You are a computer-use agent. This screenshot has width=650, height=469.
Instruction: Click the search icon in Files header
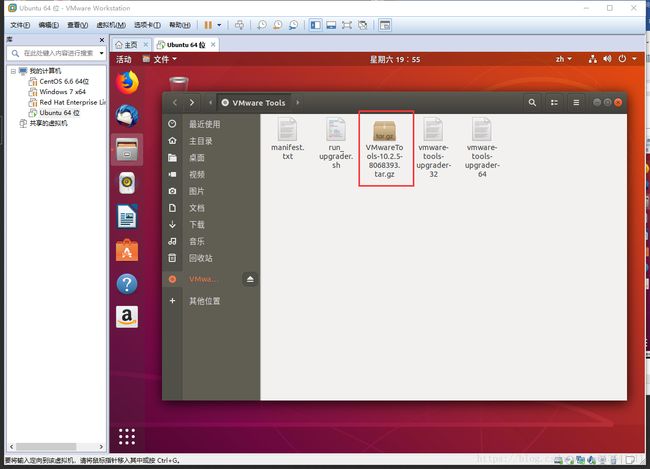pyautogui.click(x=532, y=102)
